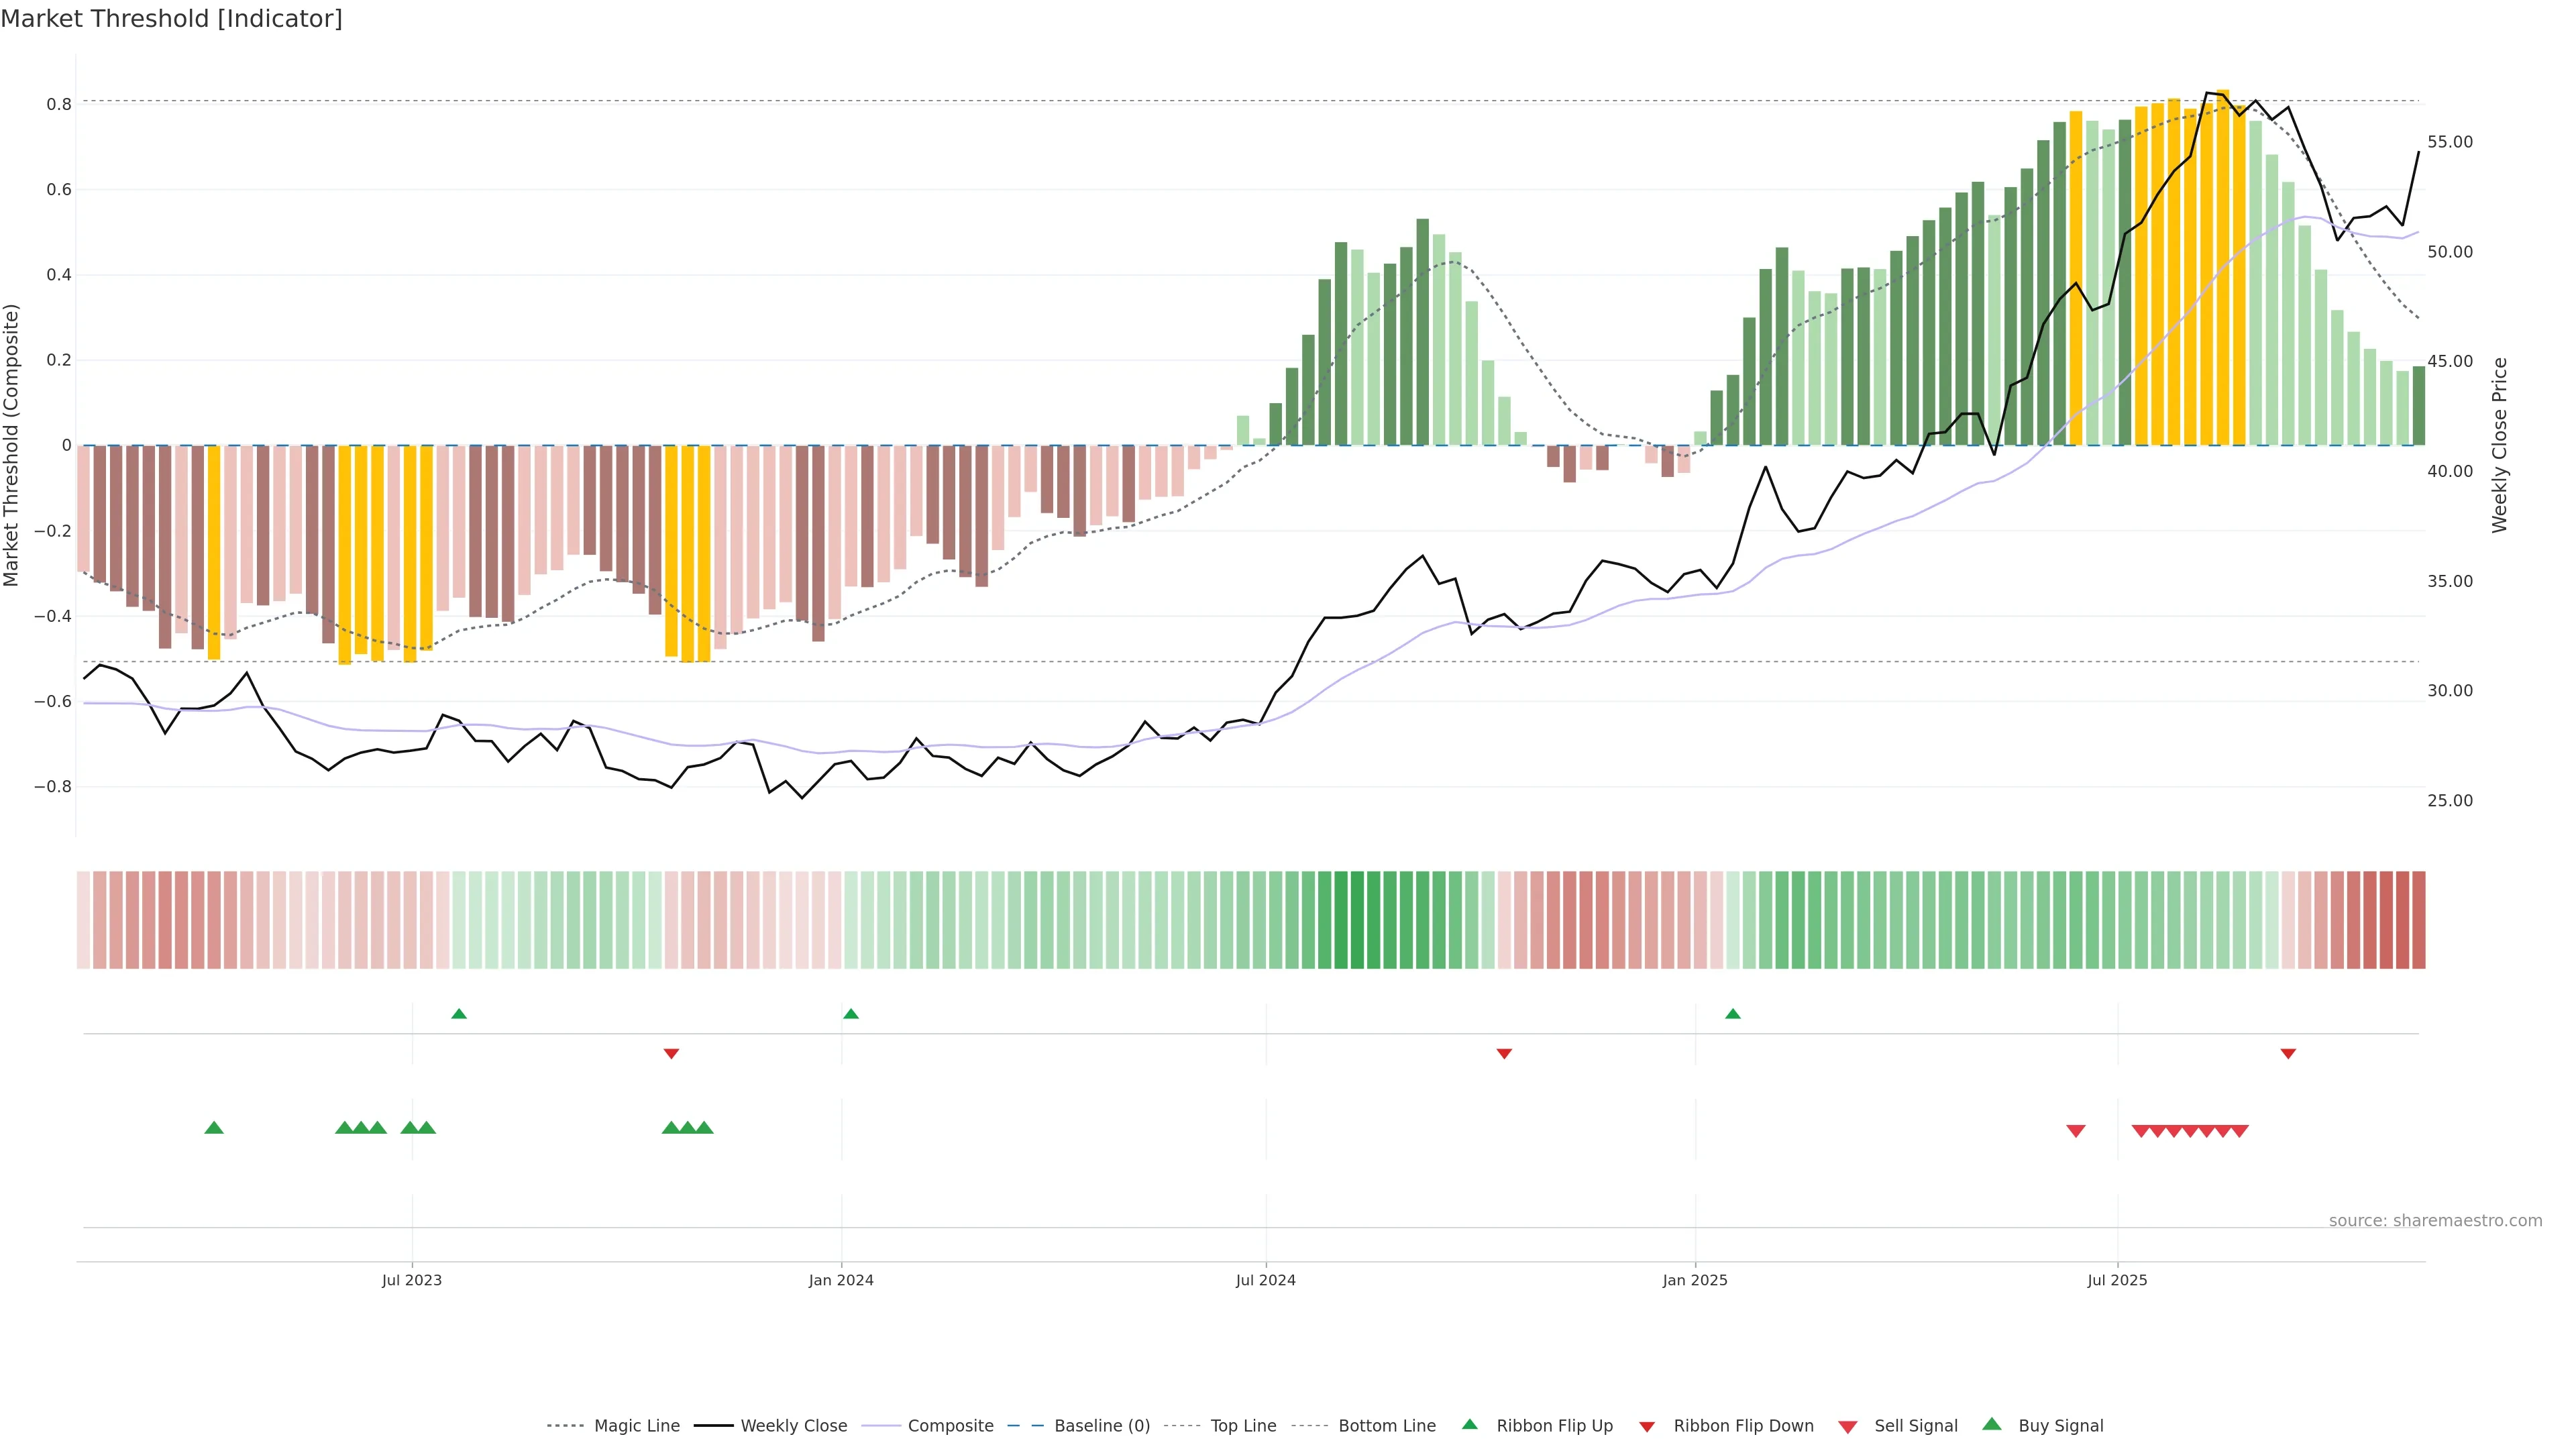Click the source: sharemaestro.com text
2576x1449 pixels.
pyautogui.click(x=2435, y=1220)
